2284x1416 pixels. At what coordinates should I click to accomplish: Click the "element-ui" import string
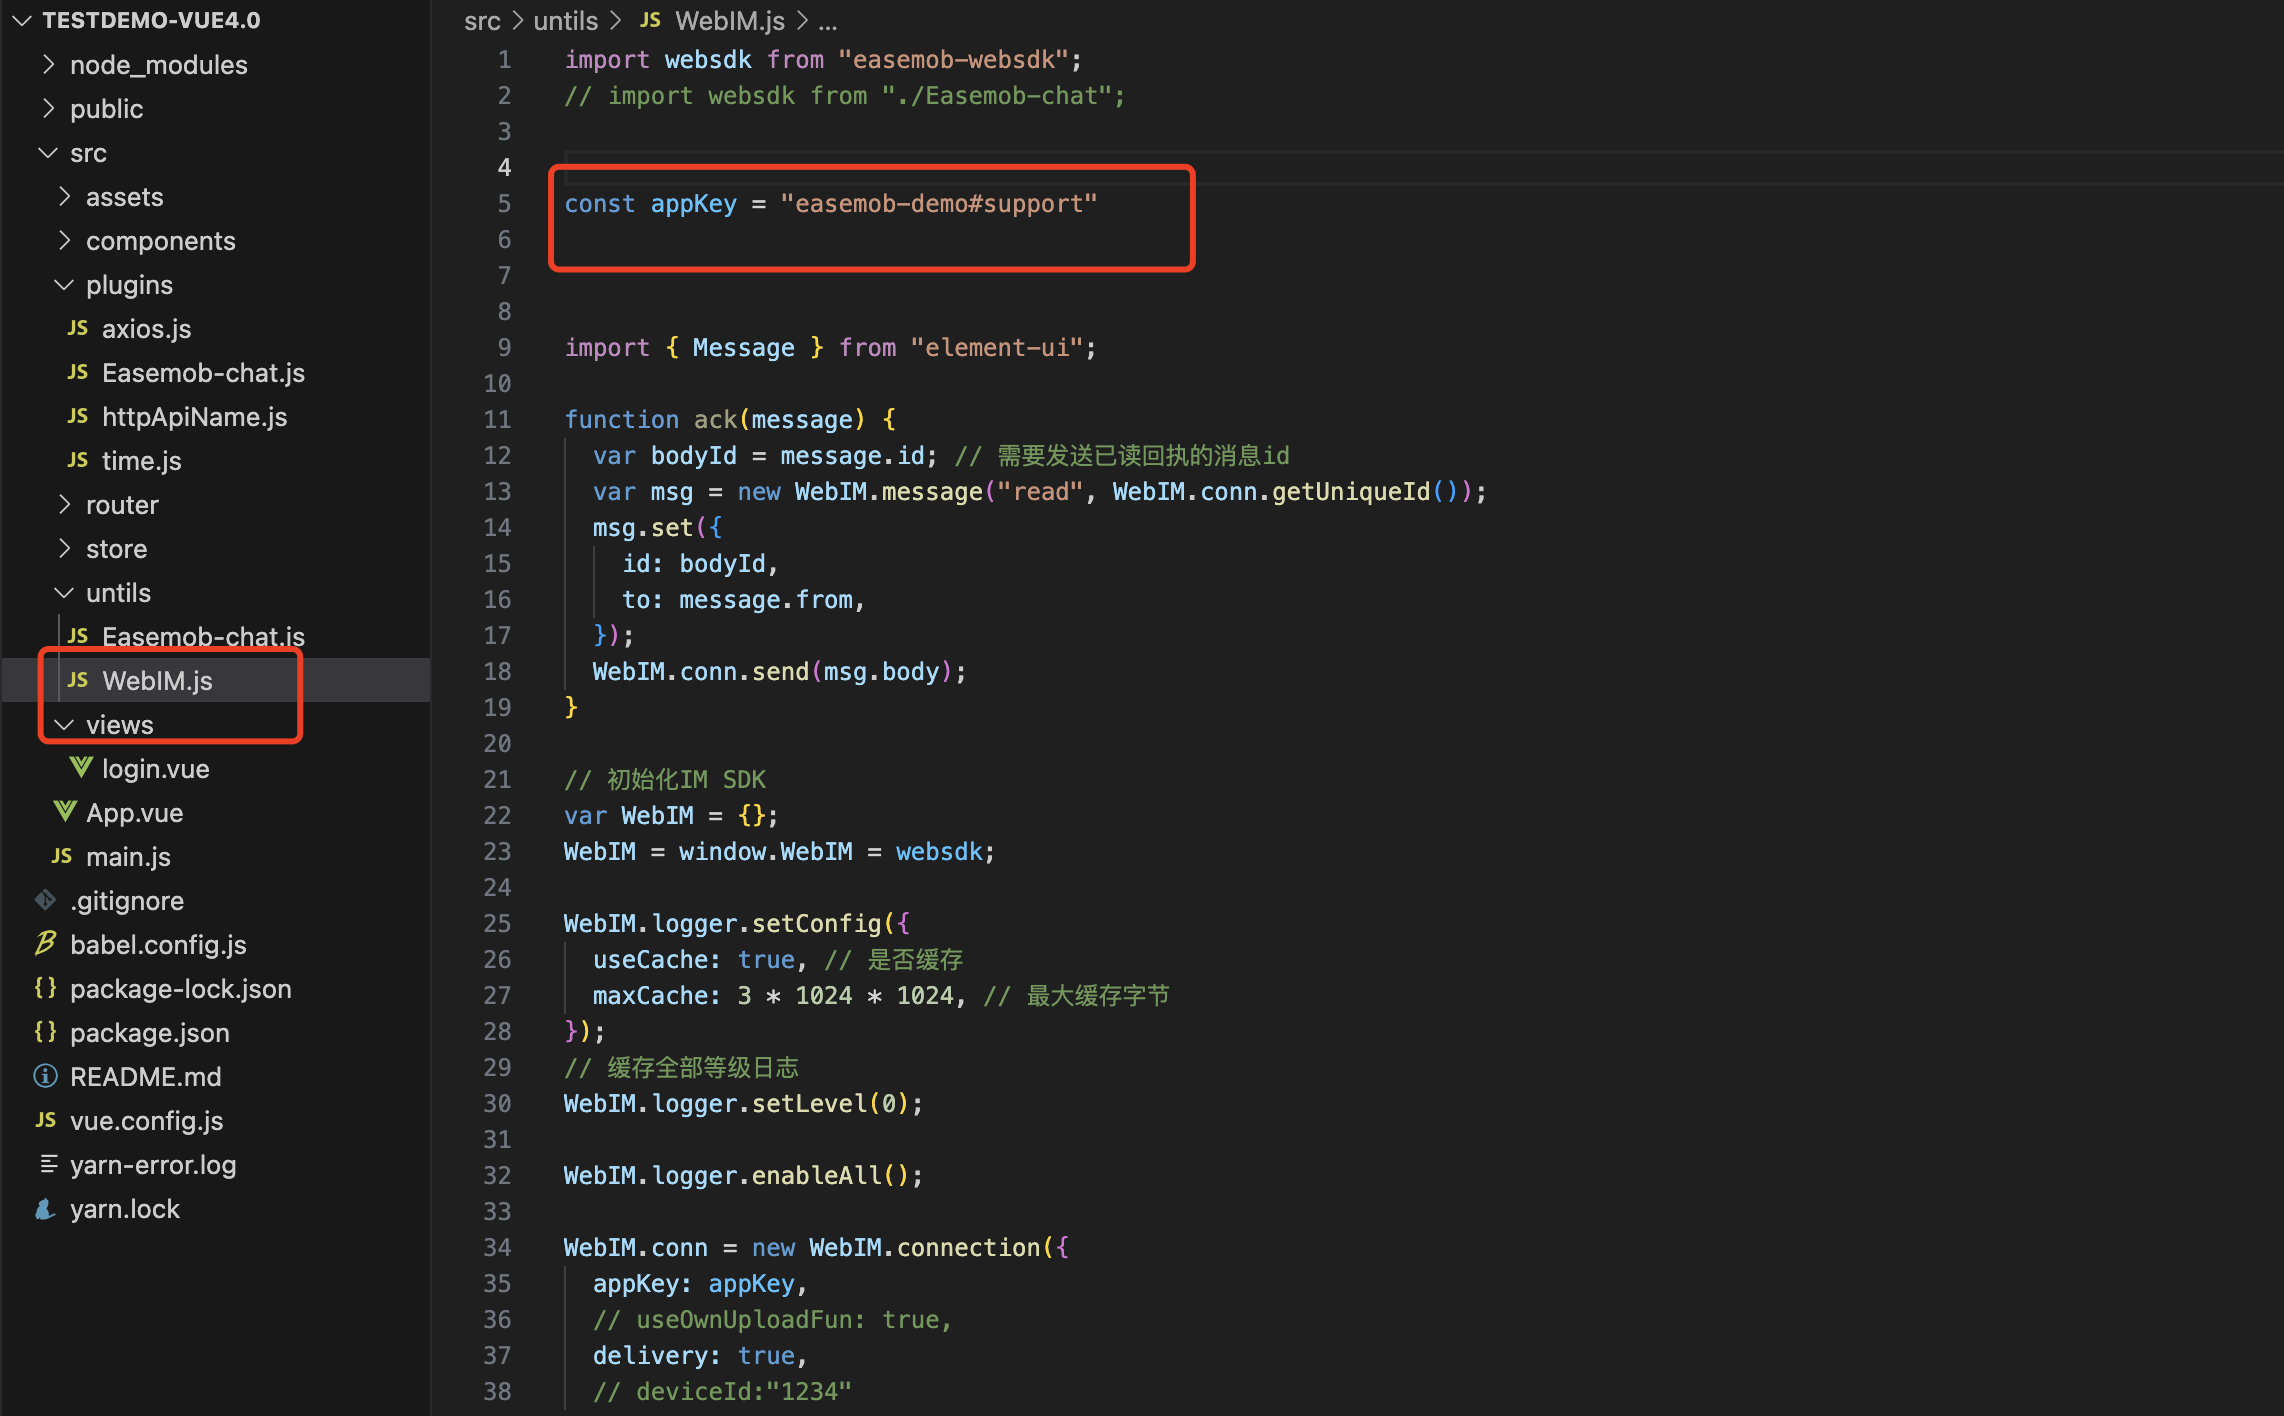click(997, 348)
